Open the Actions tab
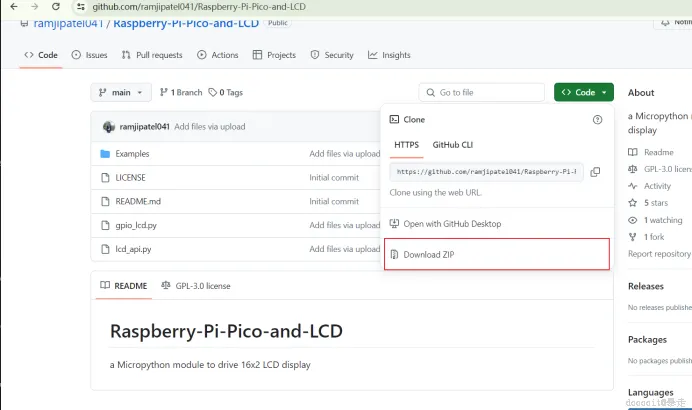Image resolution: width=692 pixels, height=410 pixels. coord(218,55)
